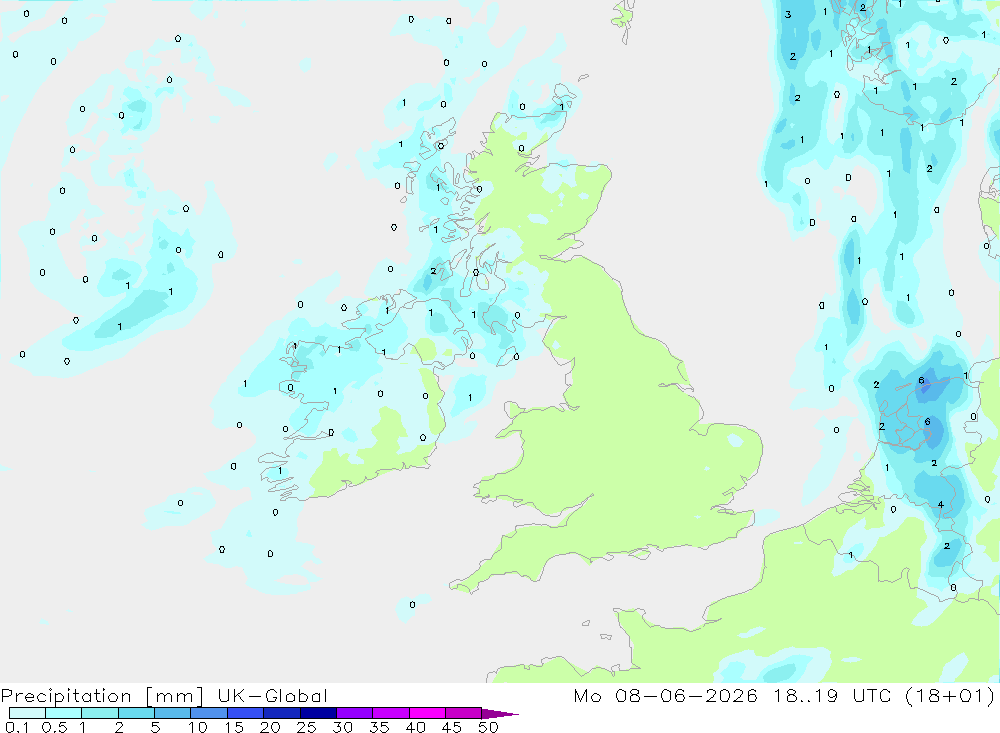Click the '0.1' legend scale label
Viewport: 1000px width, 733px height.
[17, 727]
